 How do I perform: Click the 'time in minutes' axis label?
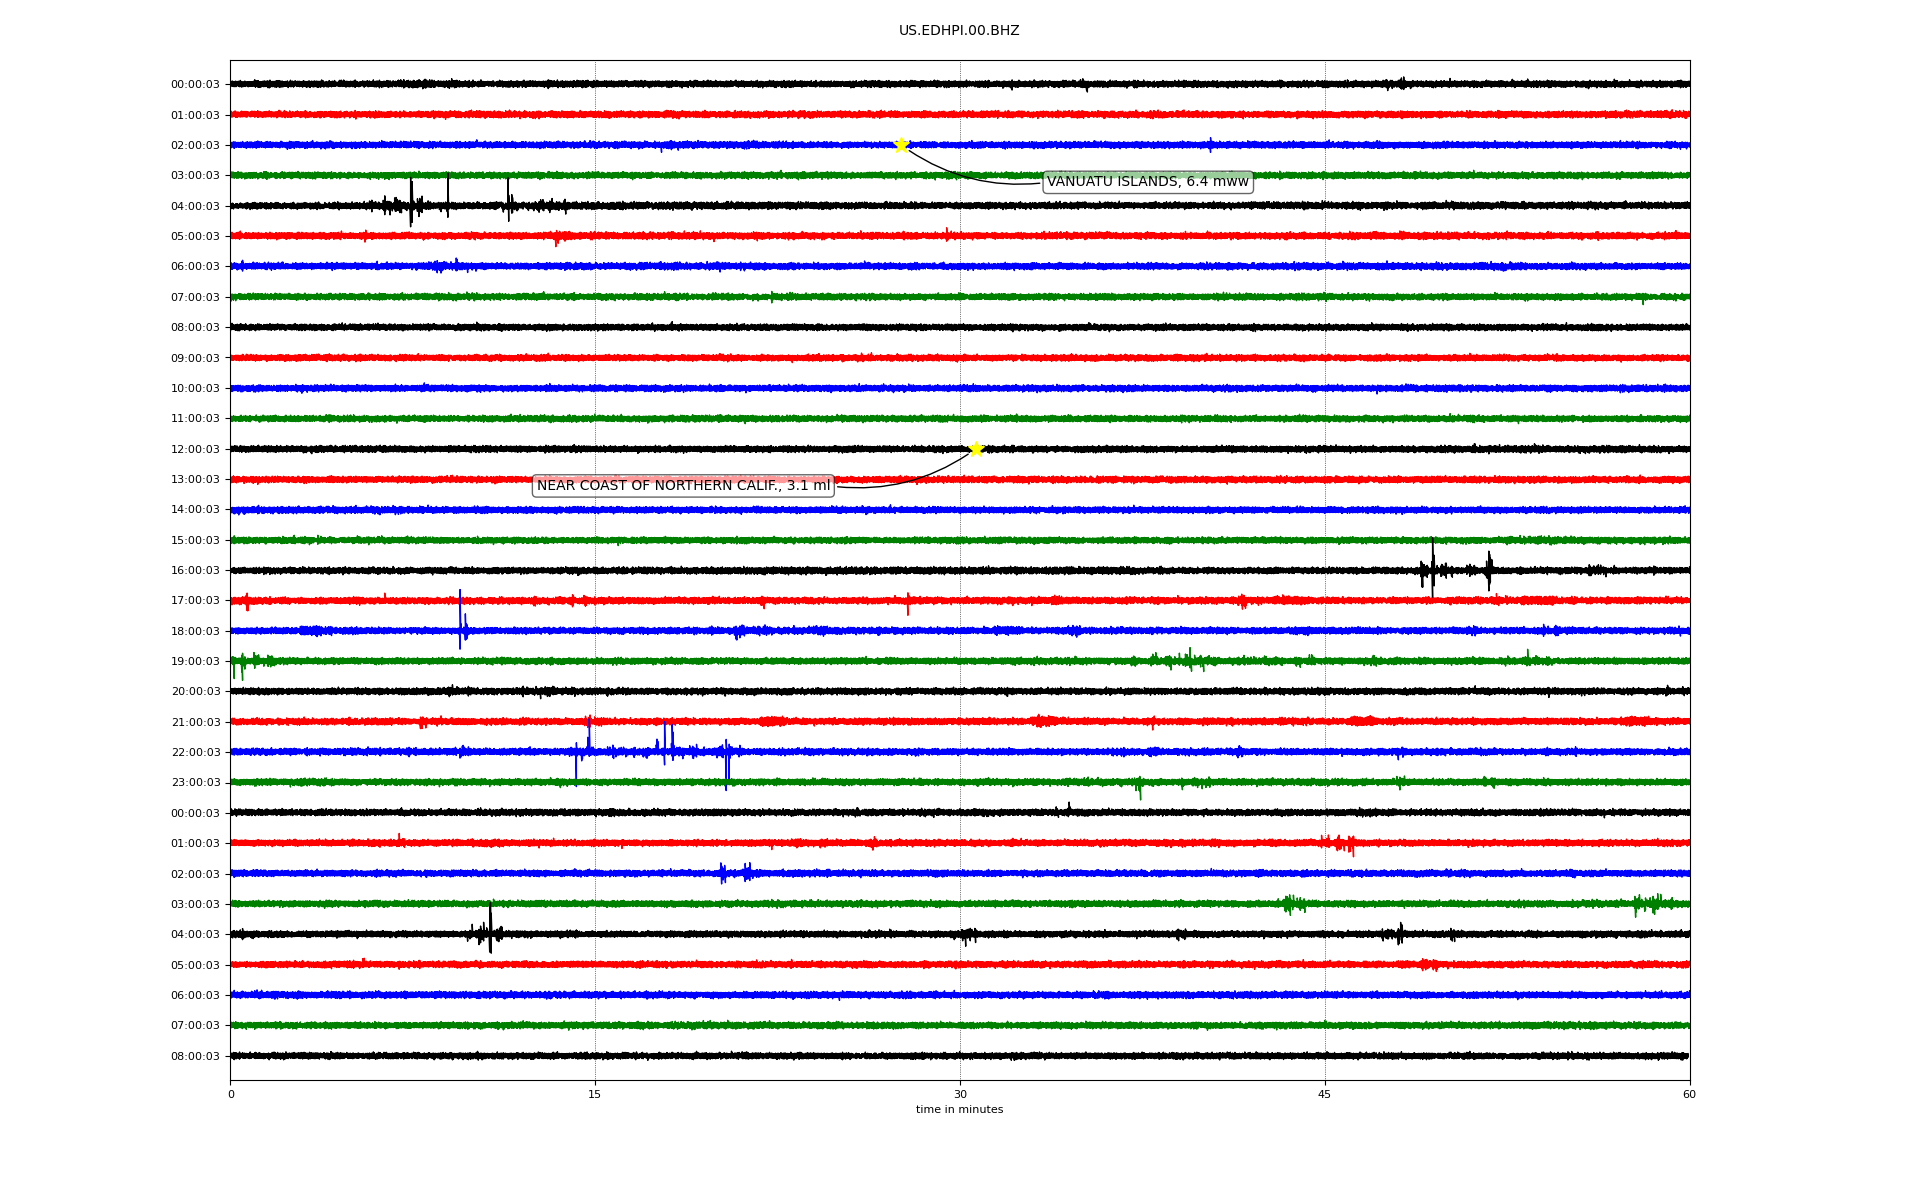959,1110
